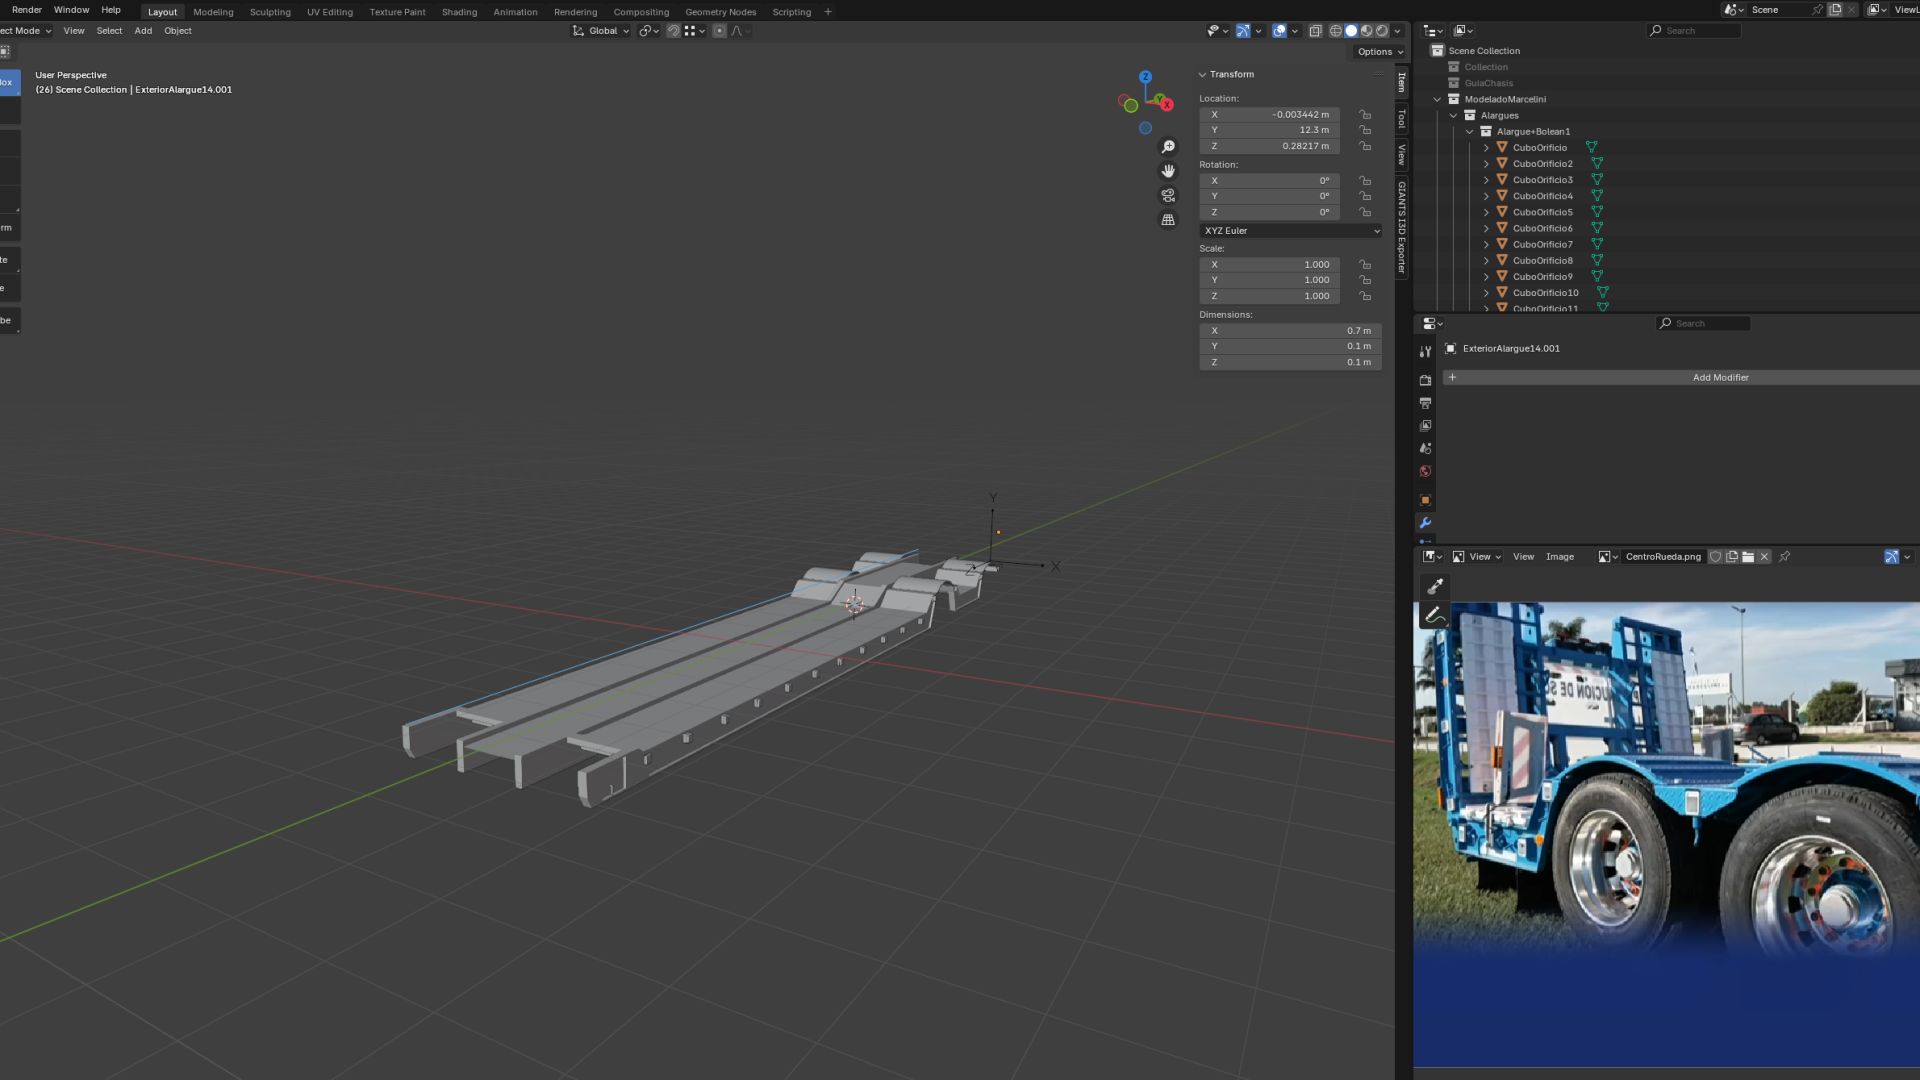Toggle X-ray view icon in header
Image resolution: width=1920 pixels, height=1080 pixels.
[x=1315, y=31]
